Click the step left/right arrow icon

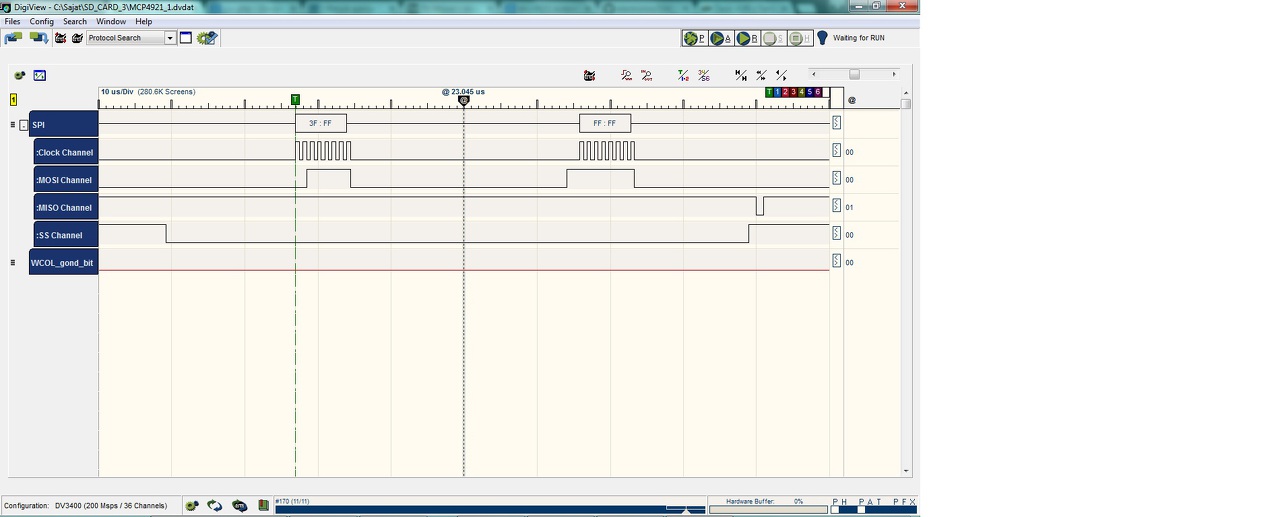tap(781, 75)
